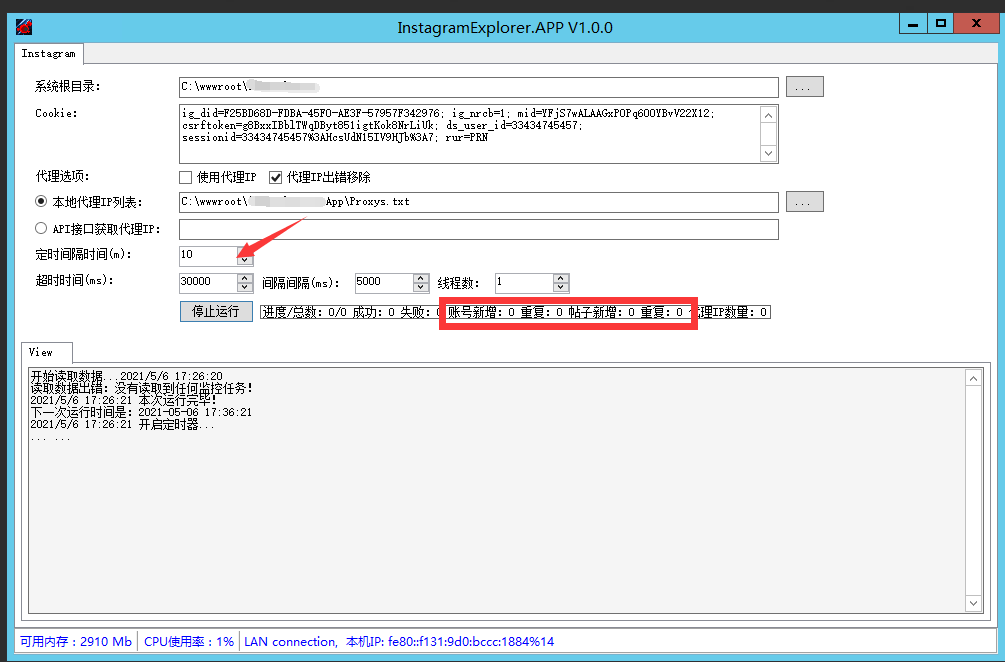
Task: Click the 超时时间(ms) label
Action: [74, 280]
